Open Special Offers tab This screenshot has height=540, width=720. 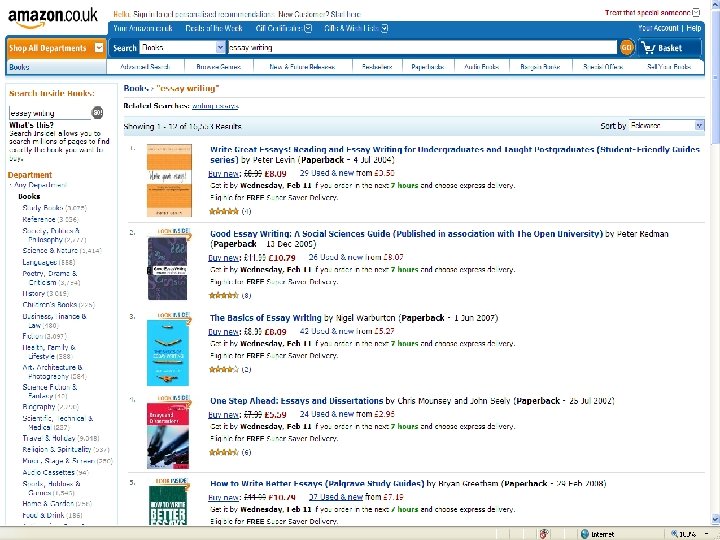[x=603, y=67]
